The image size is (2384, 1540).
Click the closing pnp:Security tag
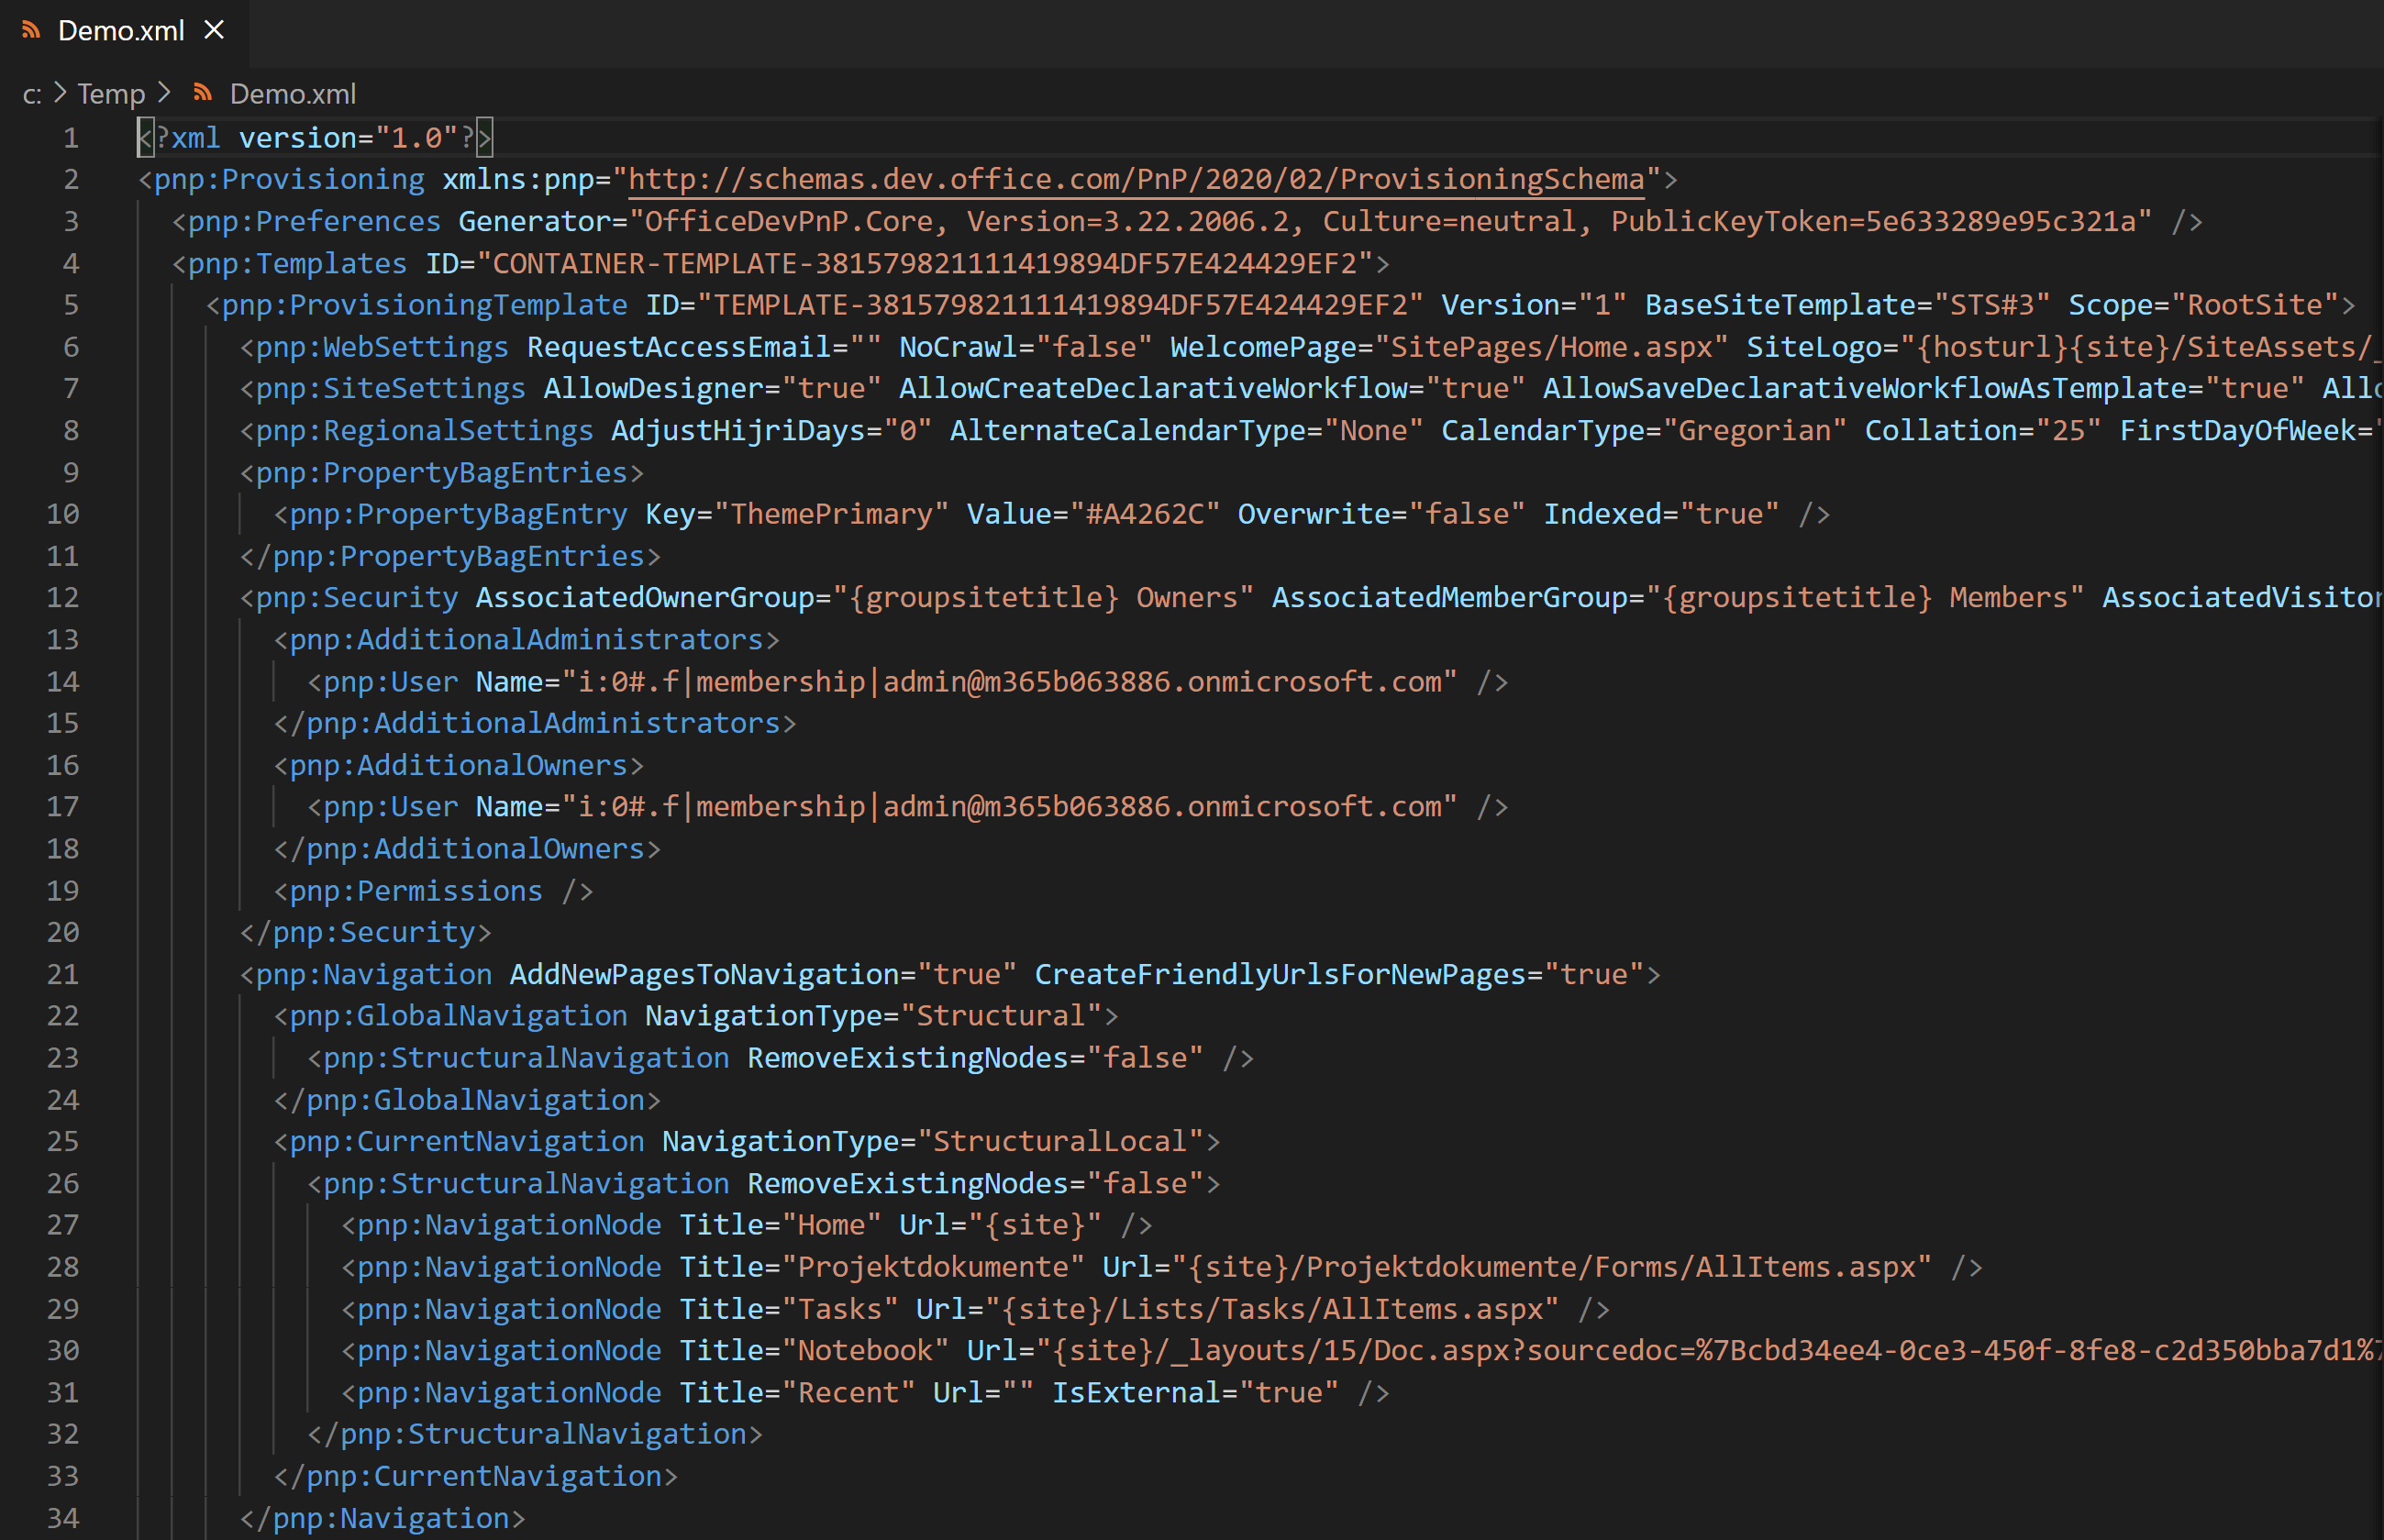(x=365, y=933)
